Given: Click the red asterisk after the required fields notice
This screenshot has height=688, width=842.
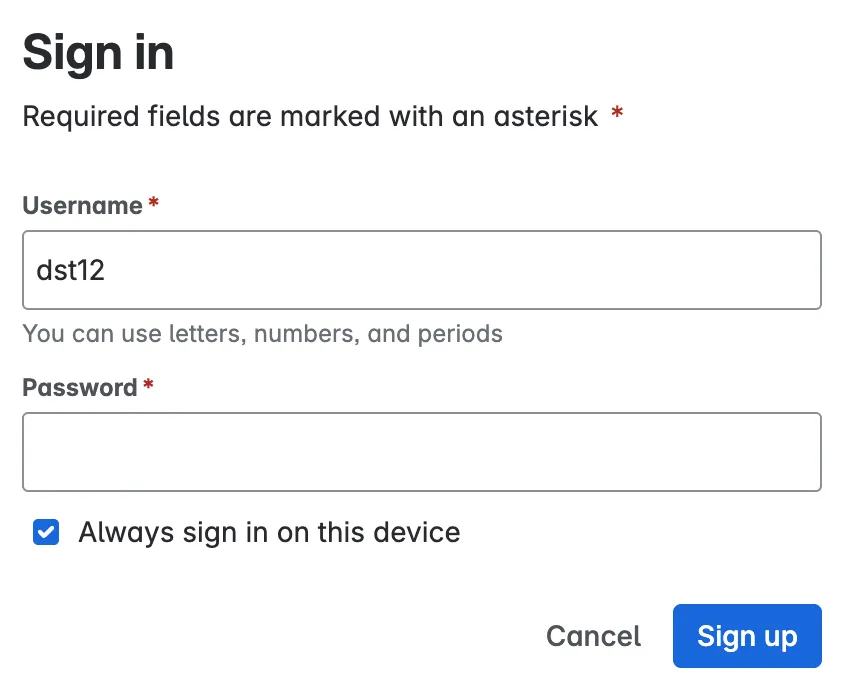Looking at the screenshot, I should (618, 115).
